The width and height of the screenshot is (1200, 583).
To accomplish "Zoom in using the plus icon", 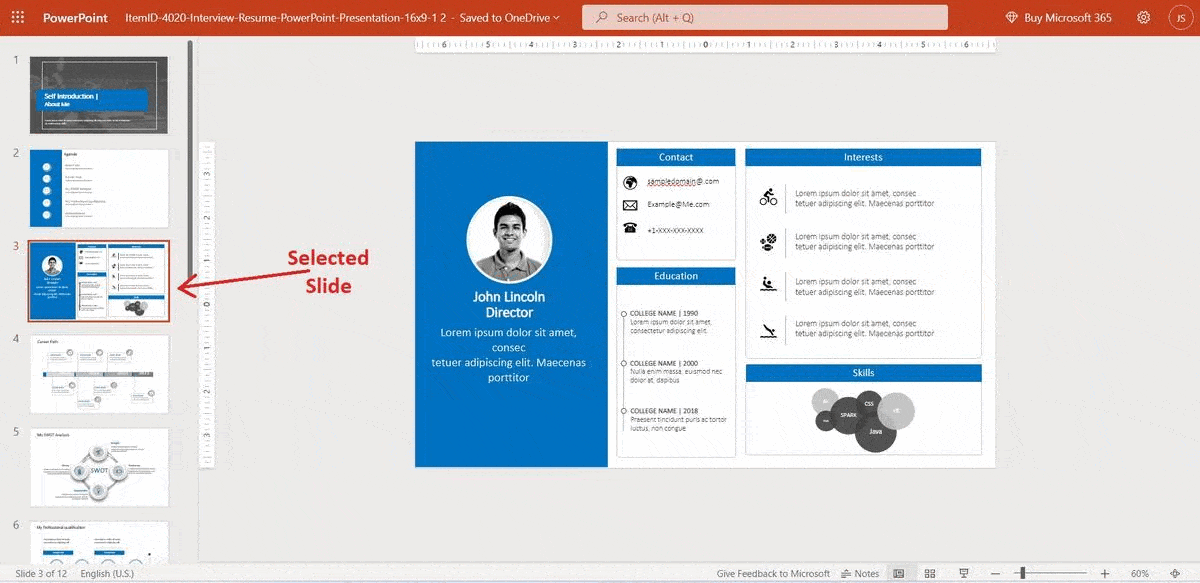I will [x=1105, y=572].
